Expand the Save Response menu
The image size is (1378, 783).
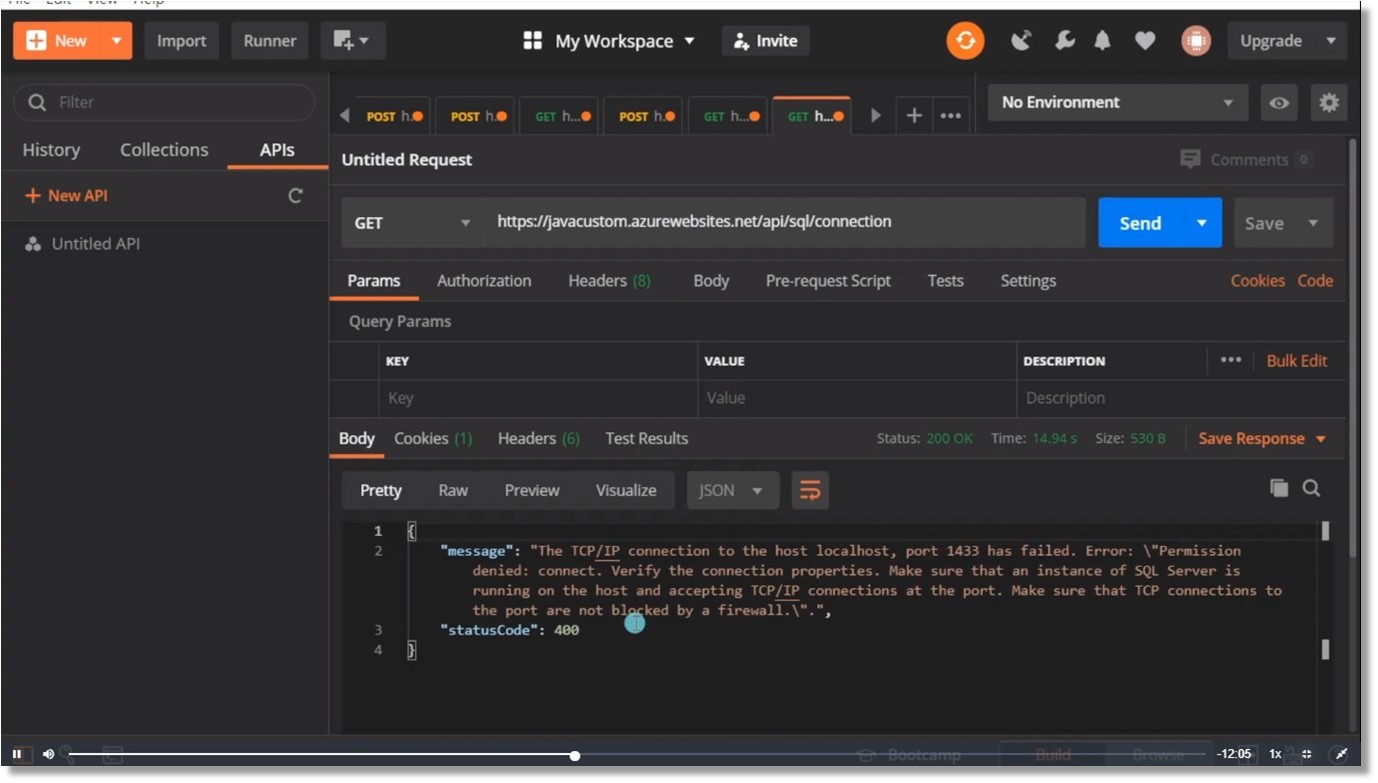coord(1262,438)
